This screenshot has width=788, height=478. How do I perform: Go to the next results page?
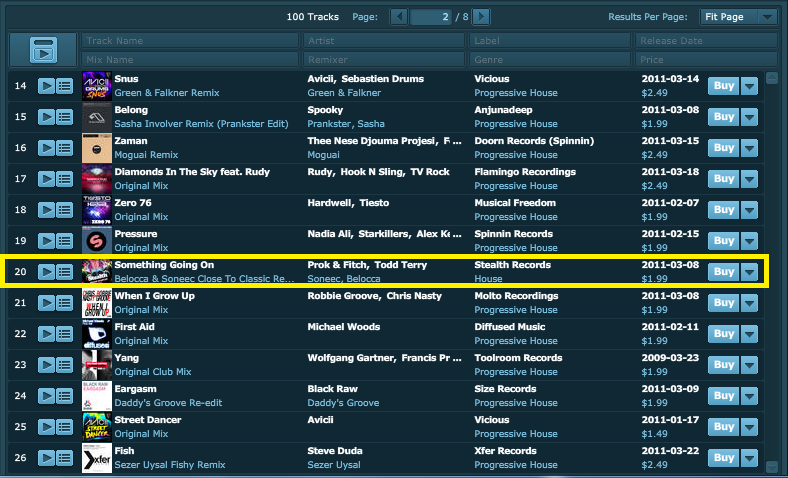point(481,17)
